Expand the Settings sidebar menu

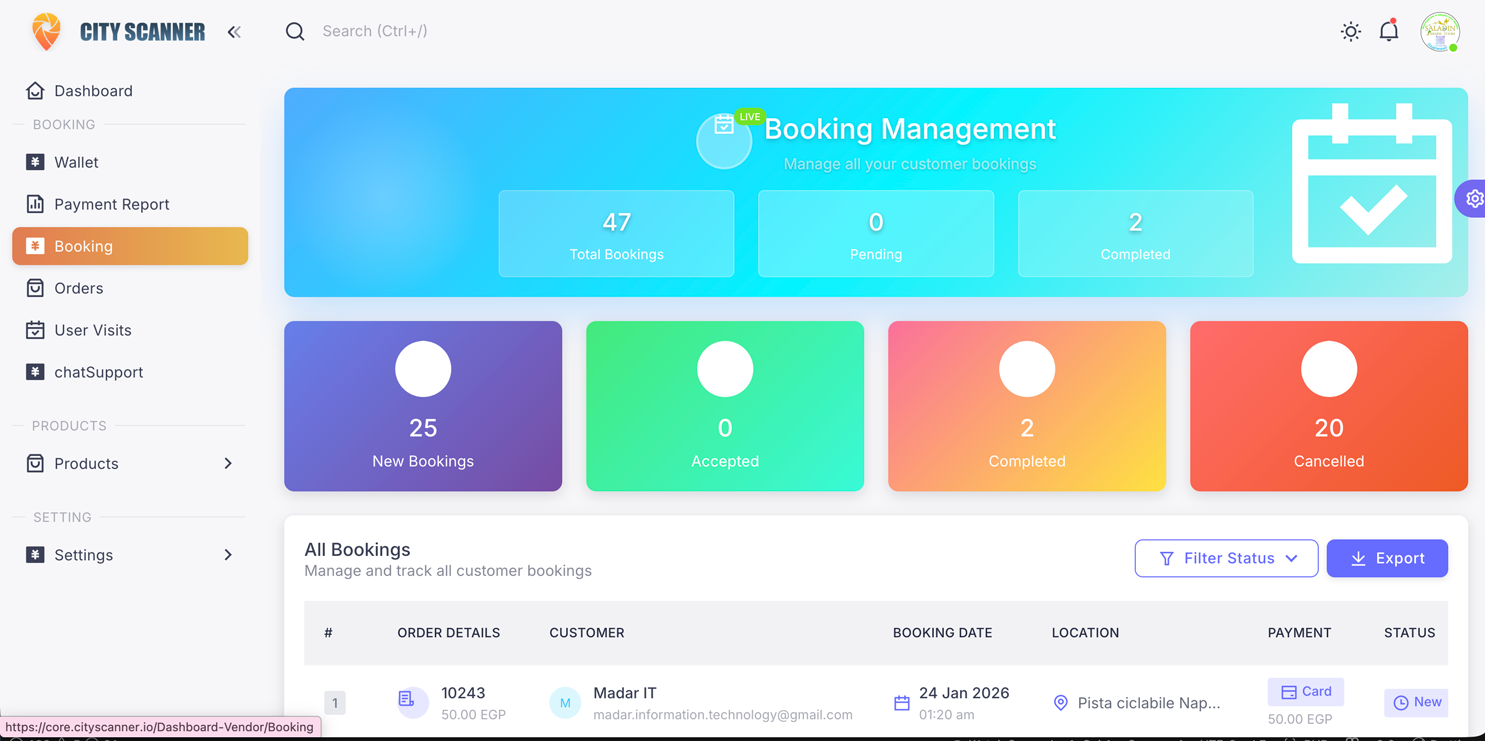click(84, 555)
